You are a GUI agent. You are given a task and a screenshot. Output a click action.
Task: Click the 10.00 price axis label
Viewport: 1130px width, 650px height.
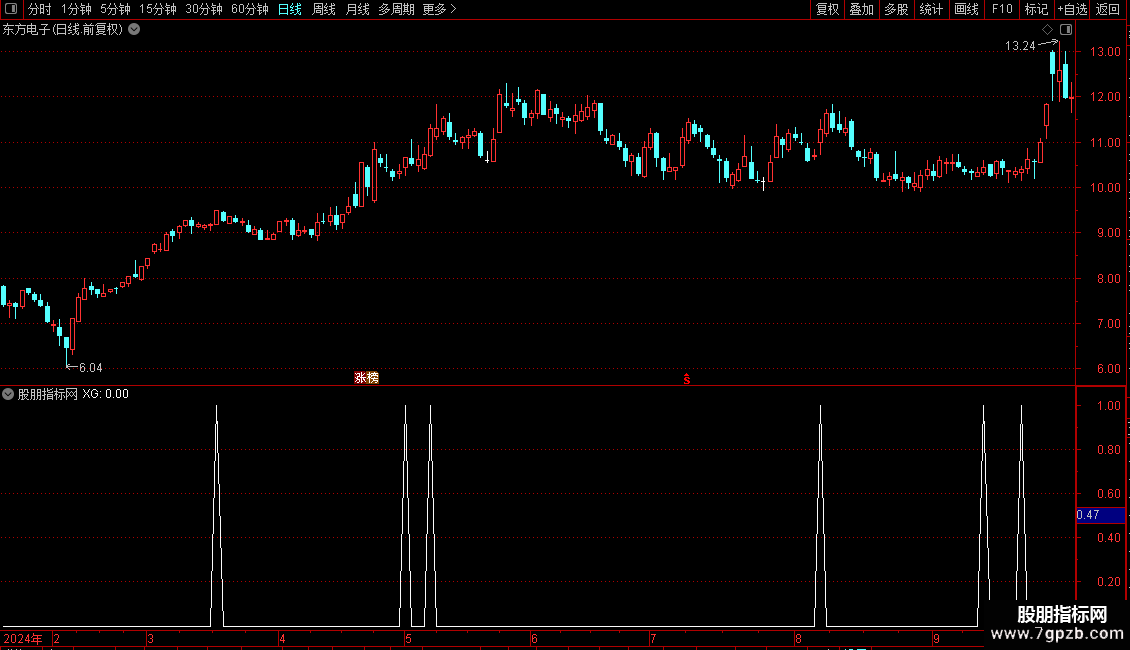[1105, 188]
